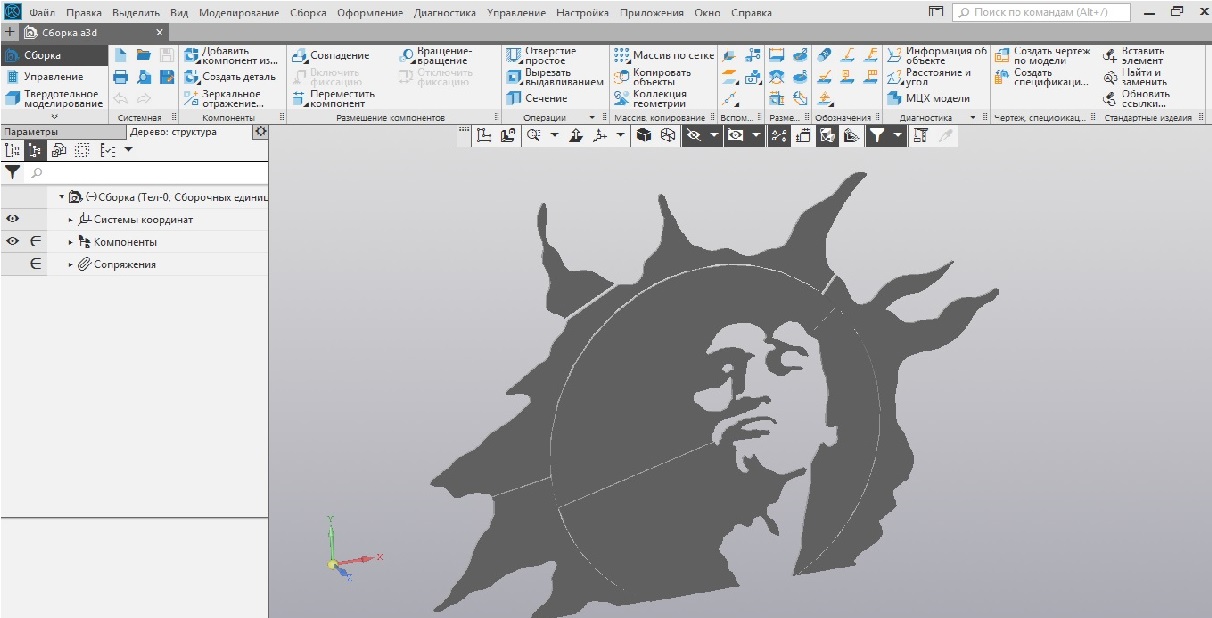Select the Сборка toolbar set

53,55
